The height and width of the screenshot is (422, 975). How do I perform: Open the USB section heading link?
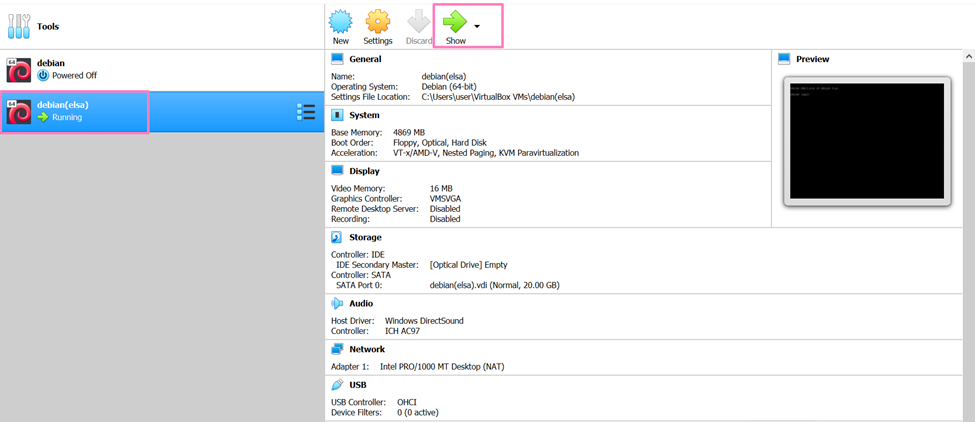pyautogui.click(x=358, y=385)
